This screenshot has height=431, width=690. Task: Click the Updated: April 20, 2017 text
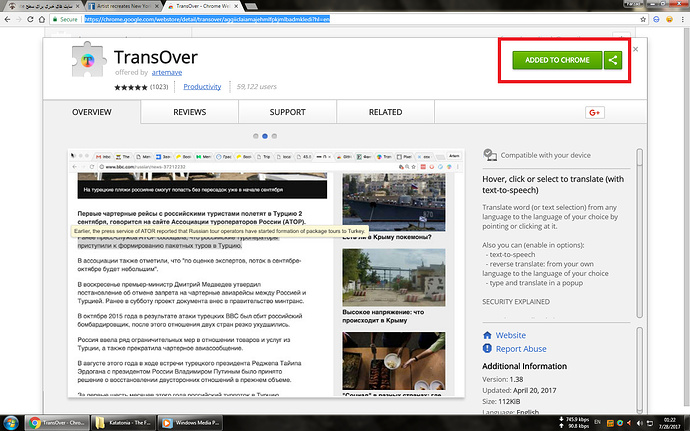pos(519,390)
